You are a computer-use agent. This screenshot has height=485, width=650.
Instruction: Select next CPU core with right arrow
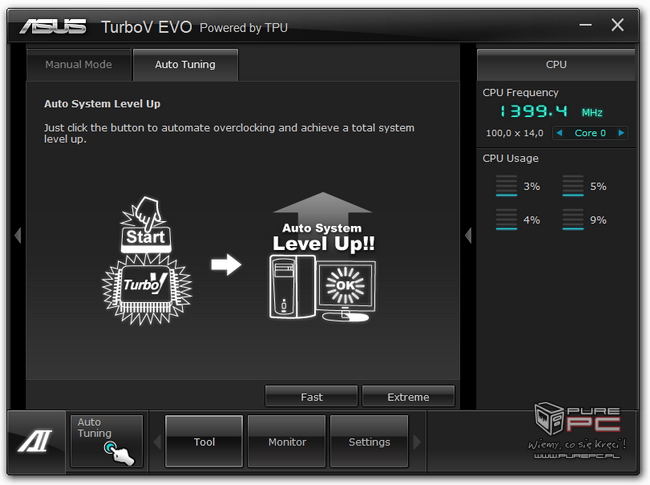pyautogui.click(x=621, y=133)
